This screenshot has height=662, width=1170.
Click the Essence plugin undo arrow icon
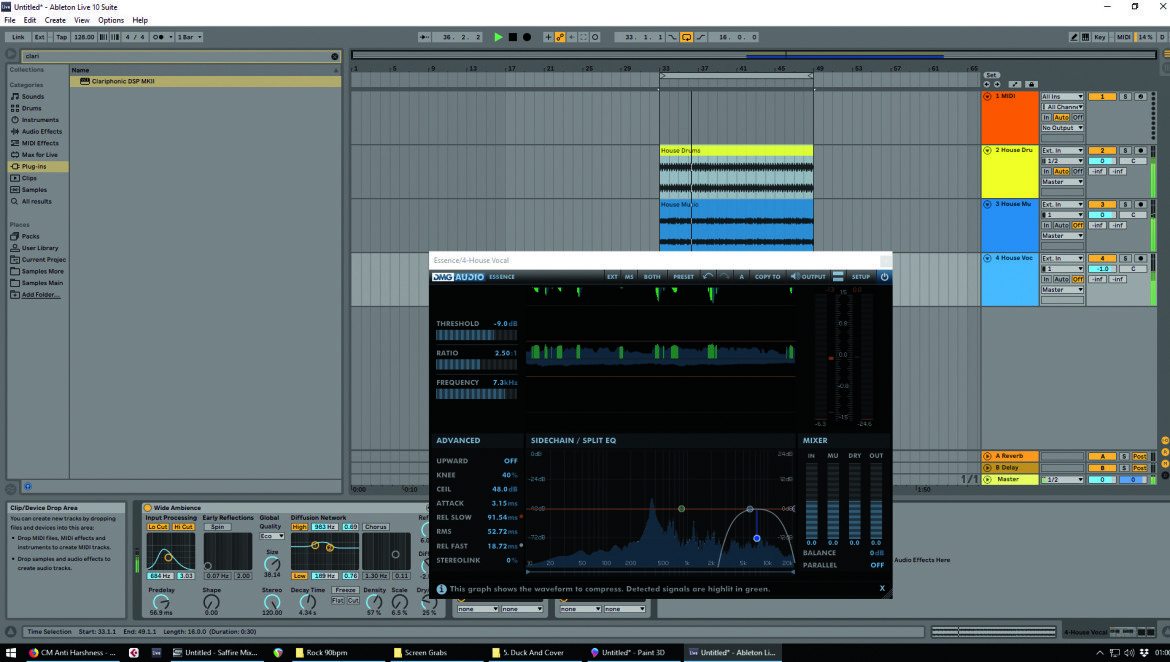[708, 276]
